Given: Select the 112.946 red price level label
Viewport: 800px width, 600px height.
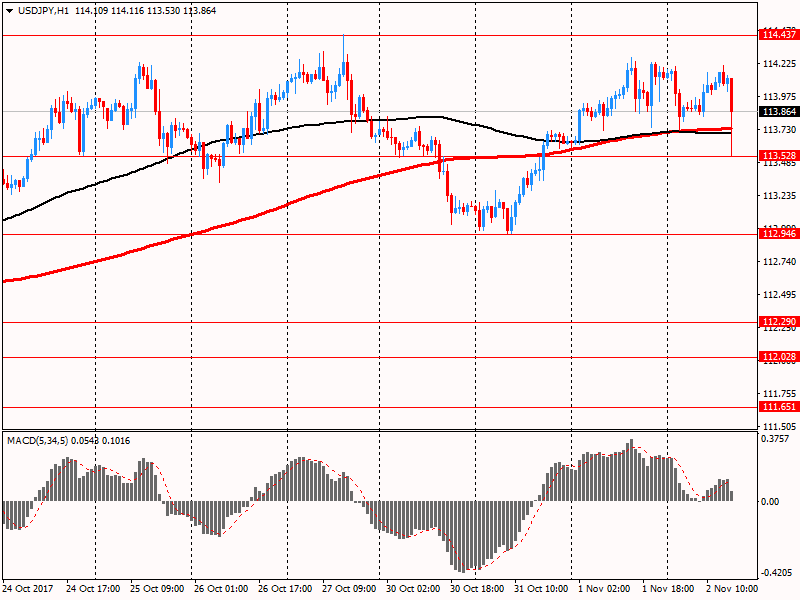Looking at the screenshot, I should [x=779, y=234].
